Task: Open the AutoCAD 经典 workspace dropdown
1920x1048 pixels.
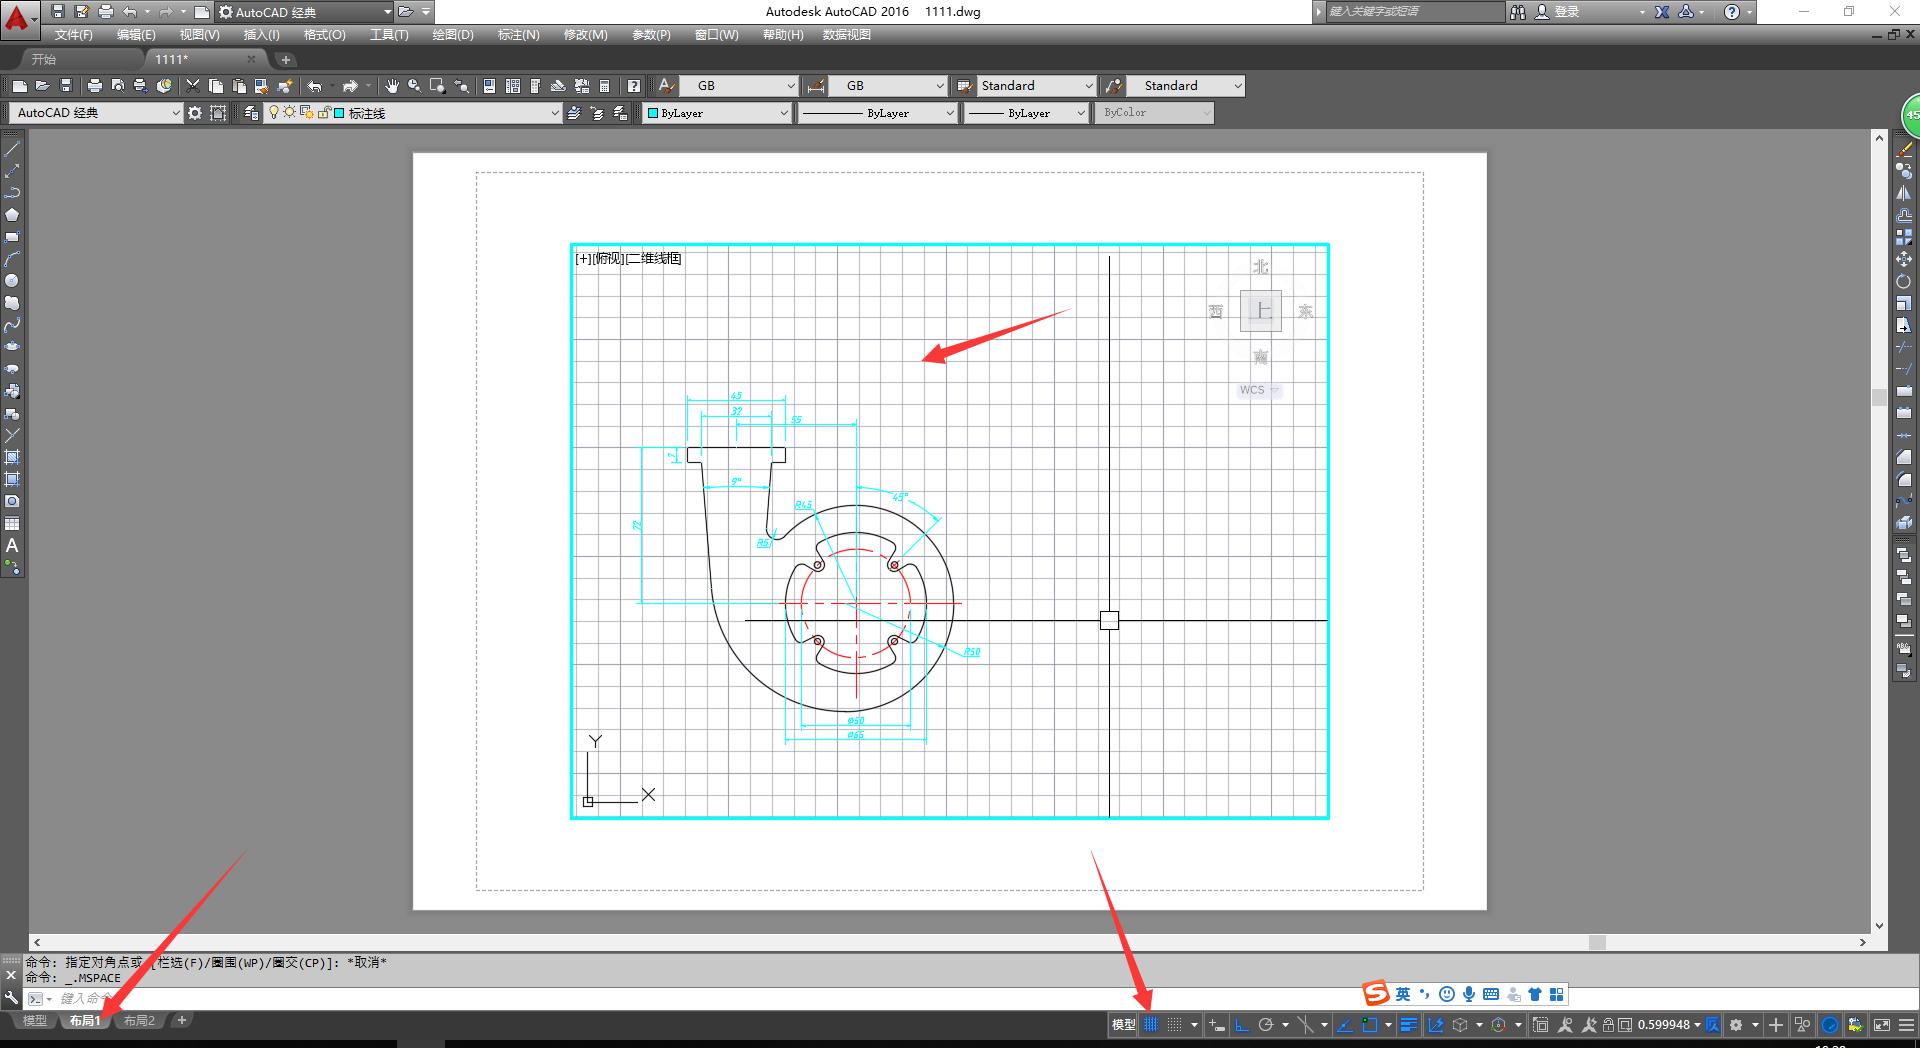Action: coord(96,113)
